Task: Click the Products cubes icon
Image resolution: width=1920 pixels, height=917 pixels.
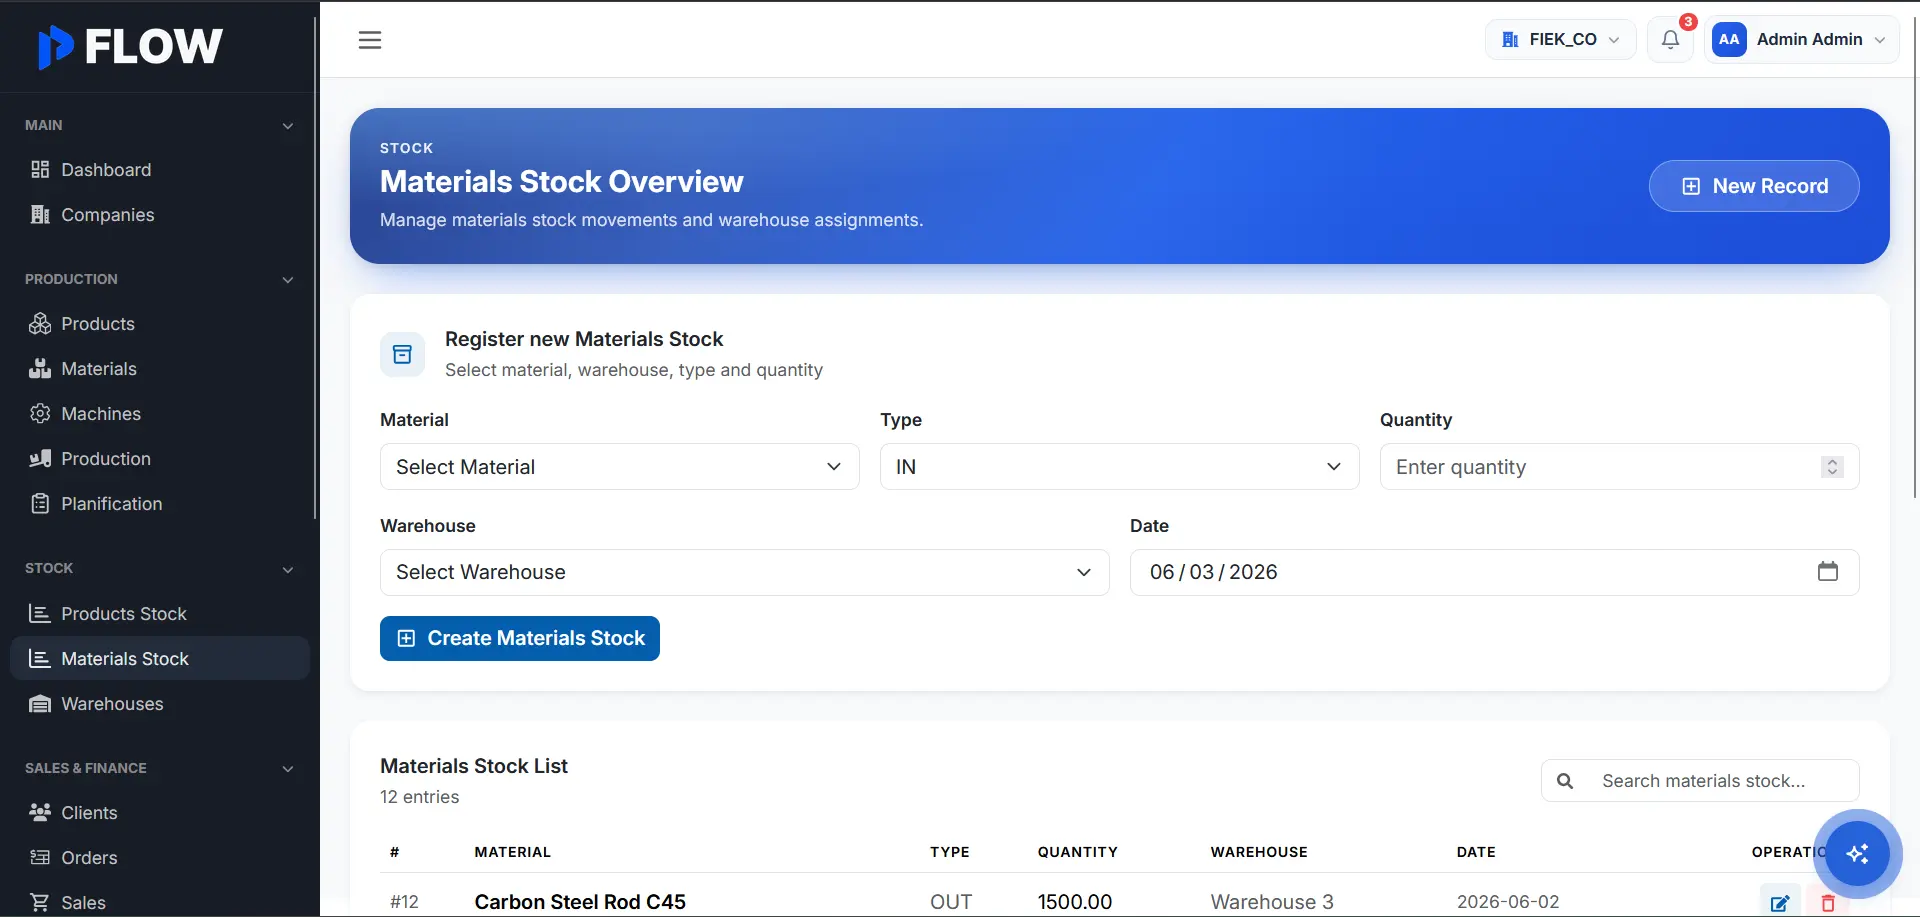Action: (40, 324)
